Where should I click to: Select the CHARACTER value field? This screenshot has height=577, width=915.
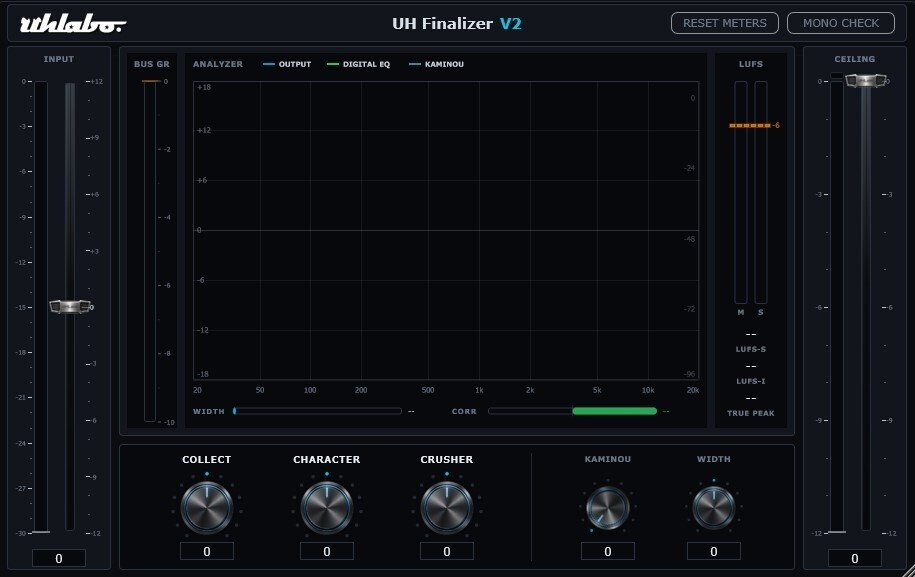pyautogui.click(x=327, y=551)
